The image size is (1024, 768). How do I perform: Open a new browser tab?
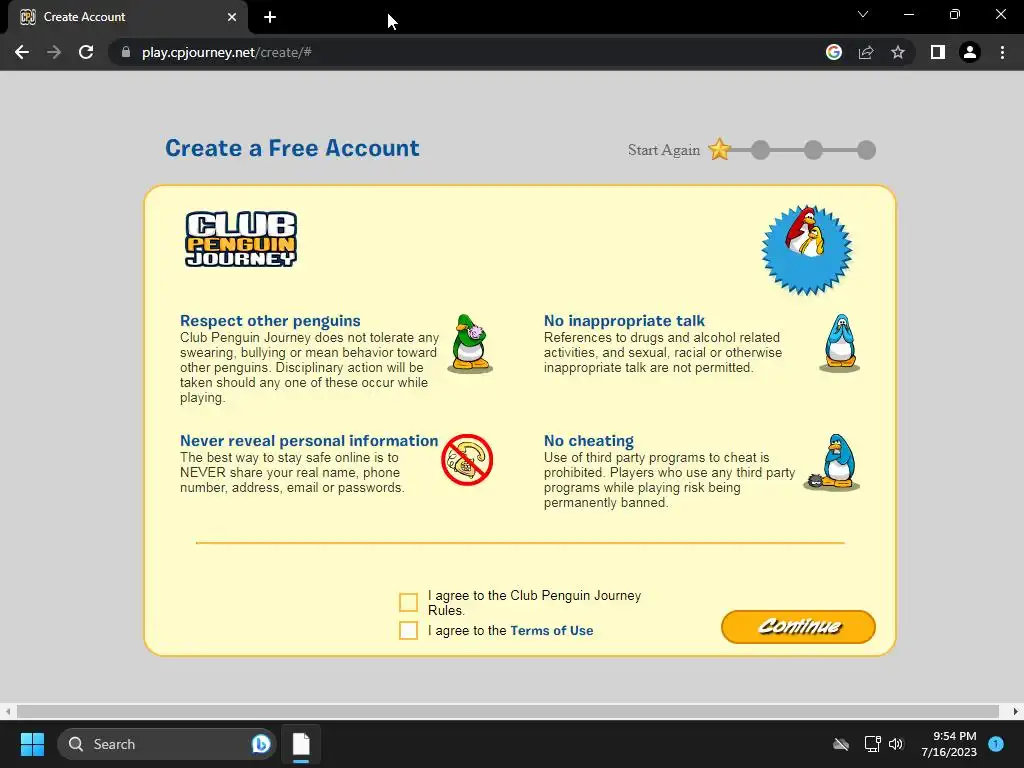[270, 17]
